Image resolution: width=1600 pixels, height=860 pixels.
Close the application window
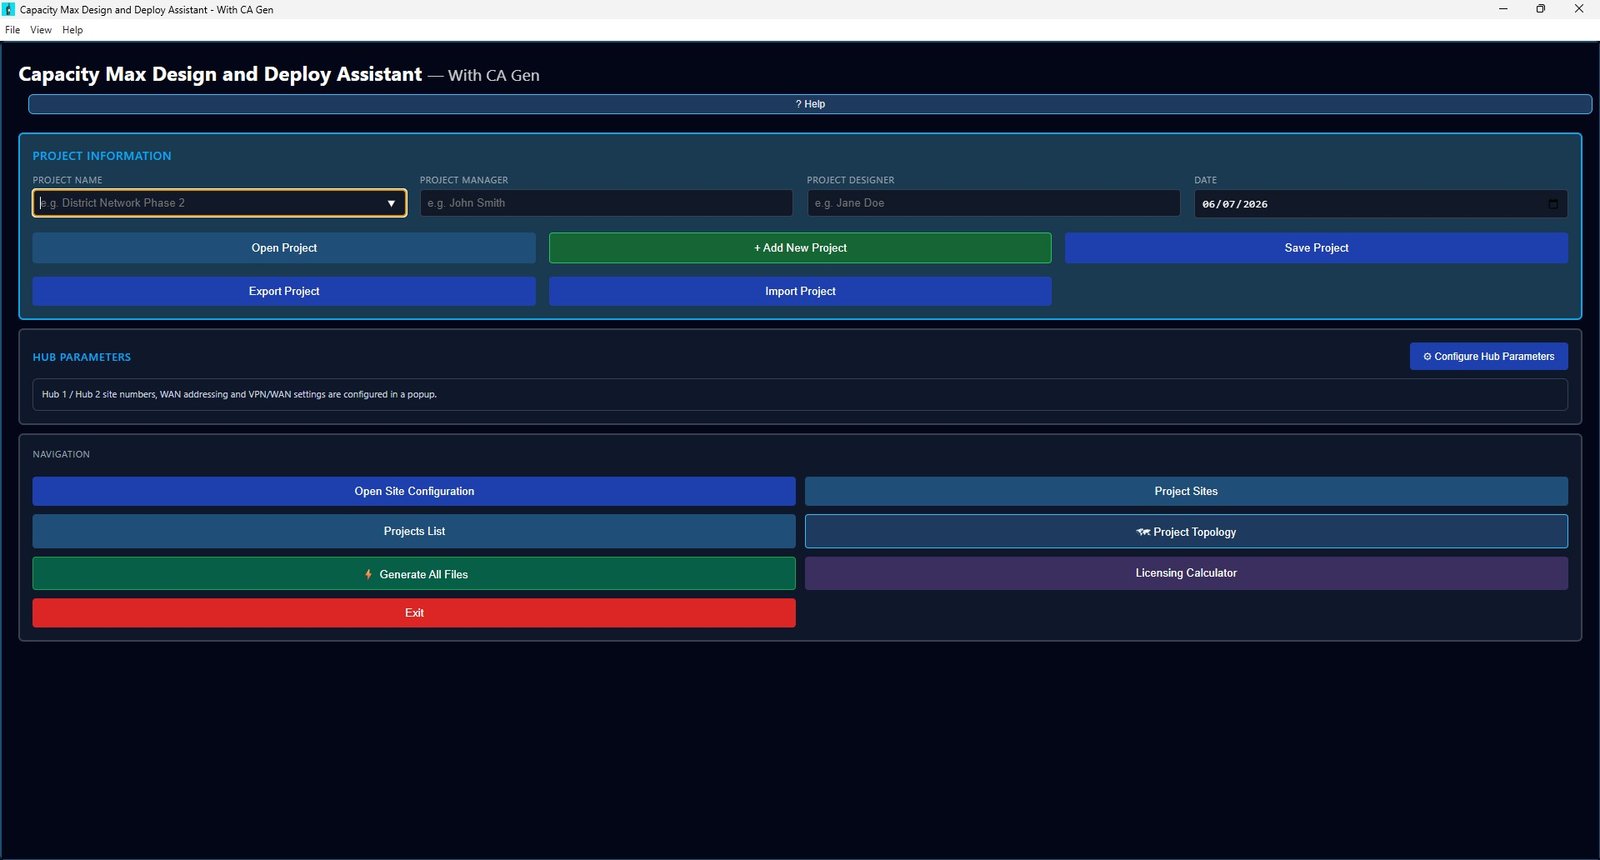pyautogui.click(x=1579, y=9)
